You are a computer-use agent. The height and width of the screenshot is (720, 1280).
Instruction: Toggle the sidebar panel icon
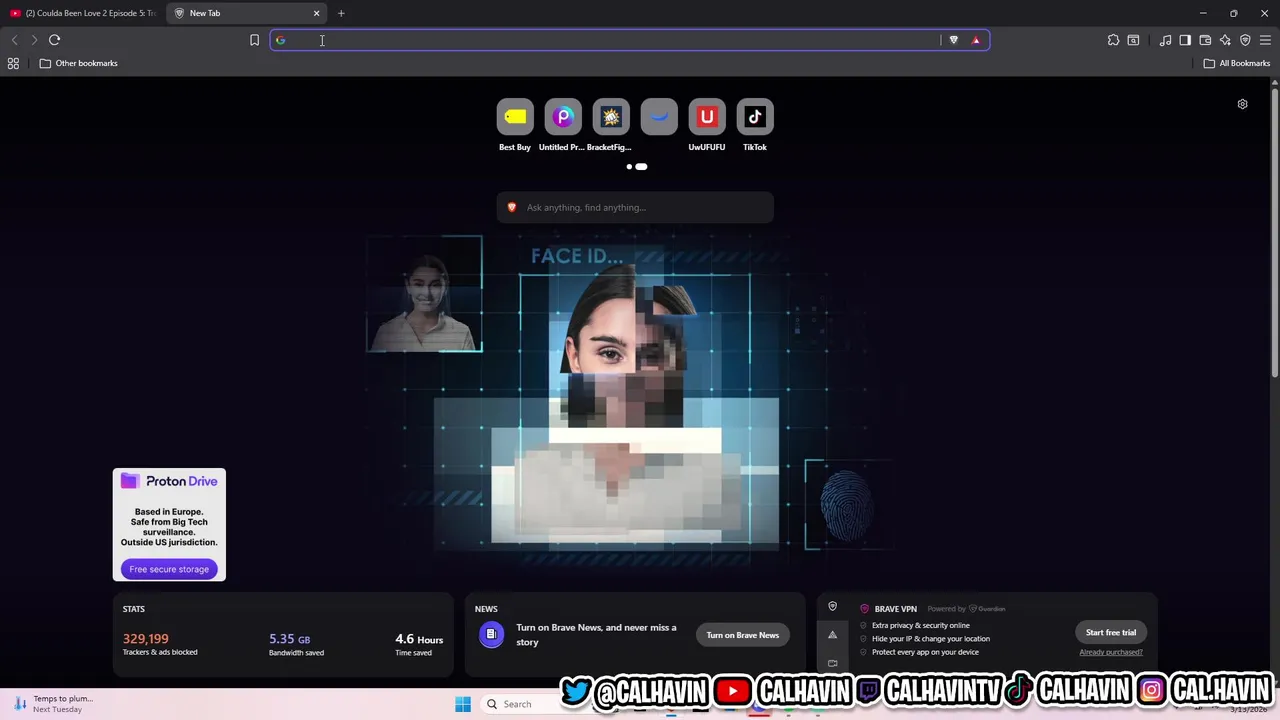1185,40
